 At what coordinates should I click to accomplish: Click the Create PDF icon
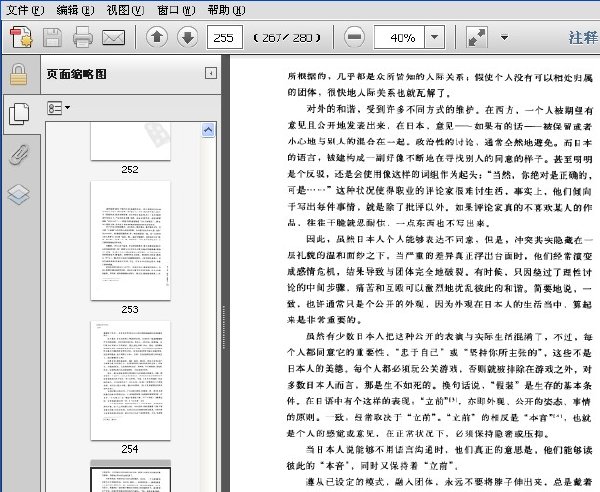[x=21, y=37]
